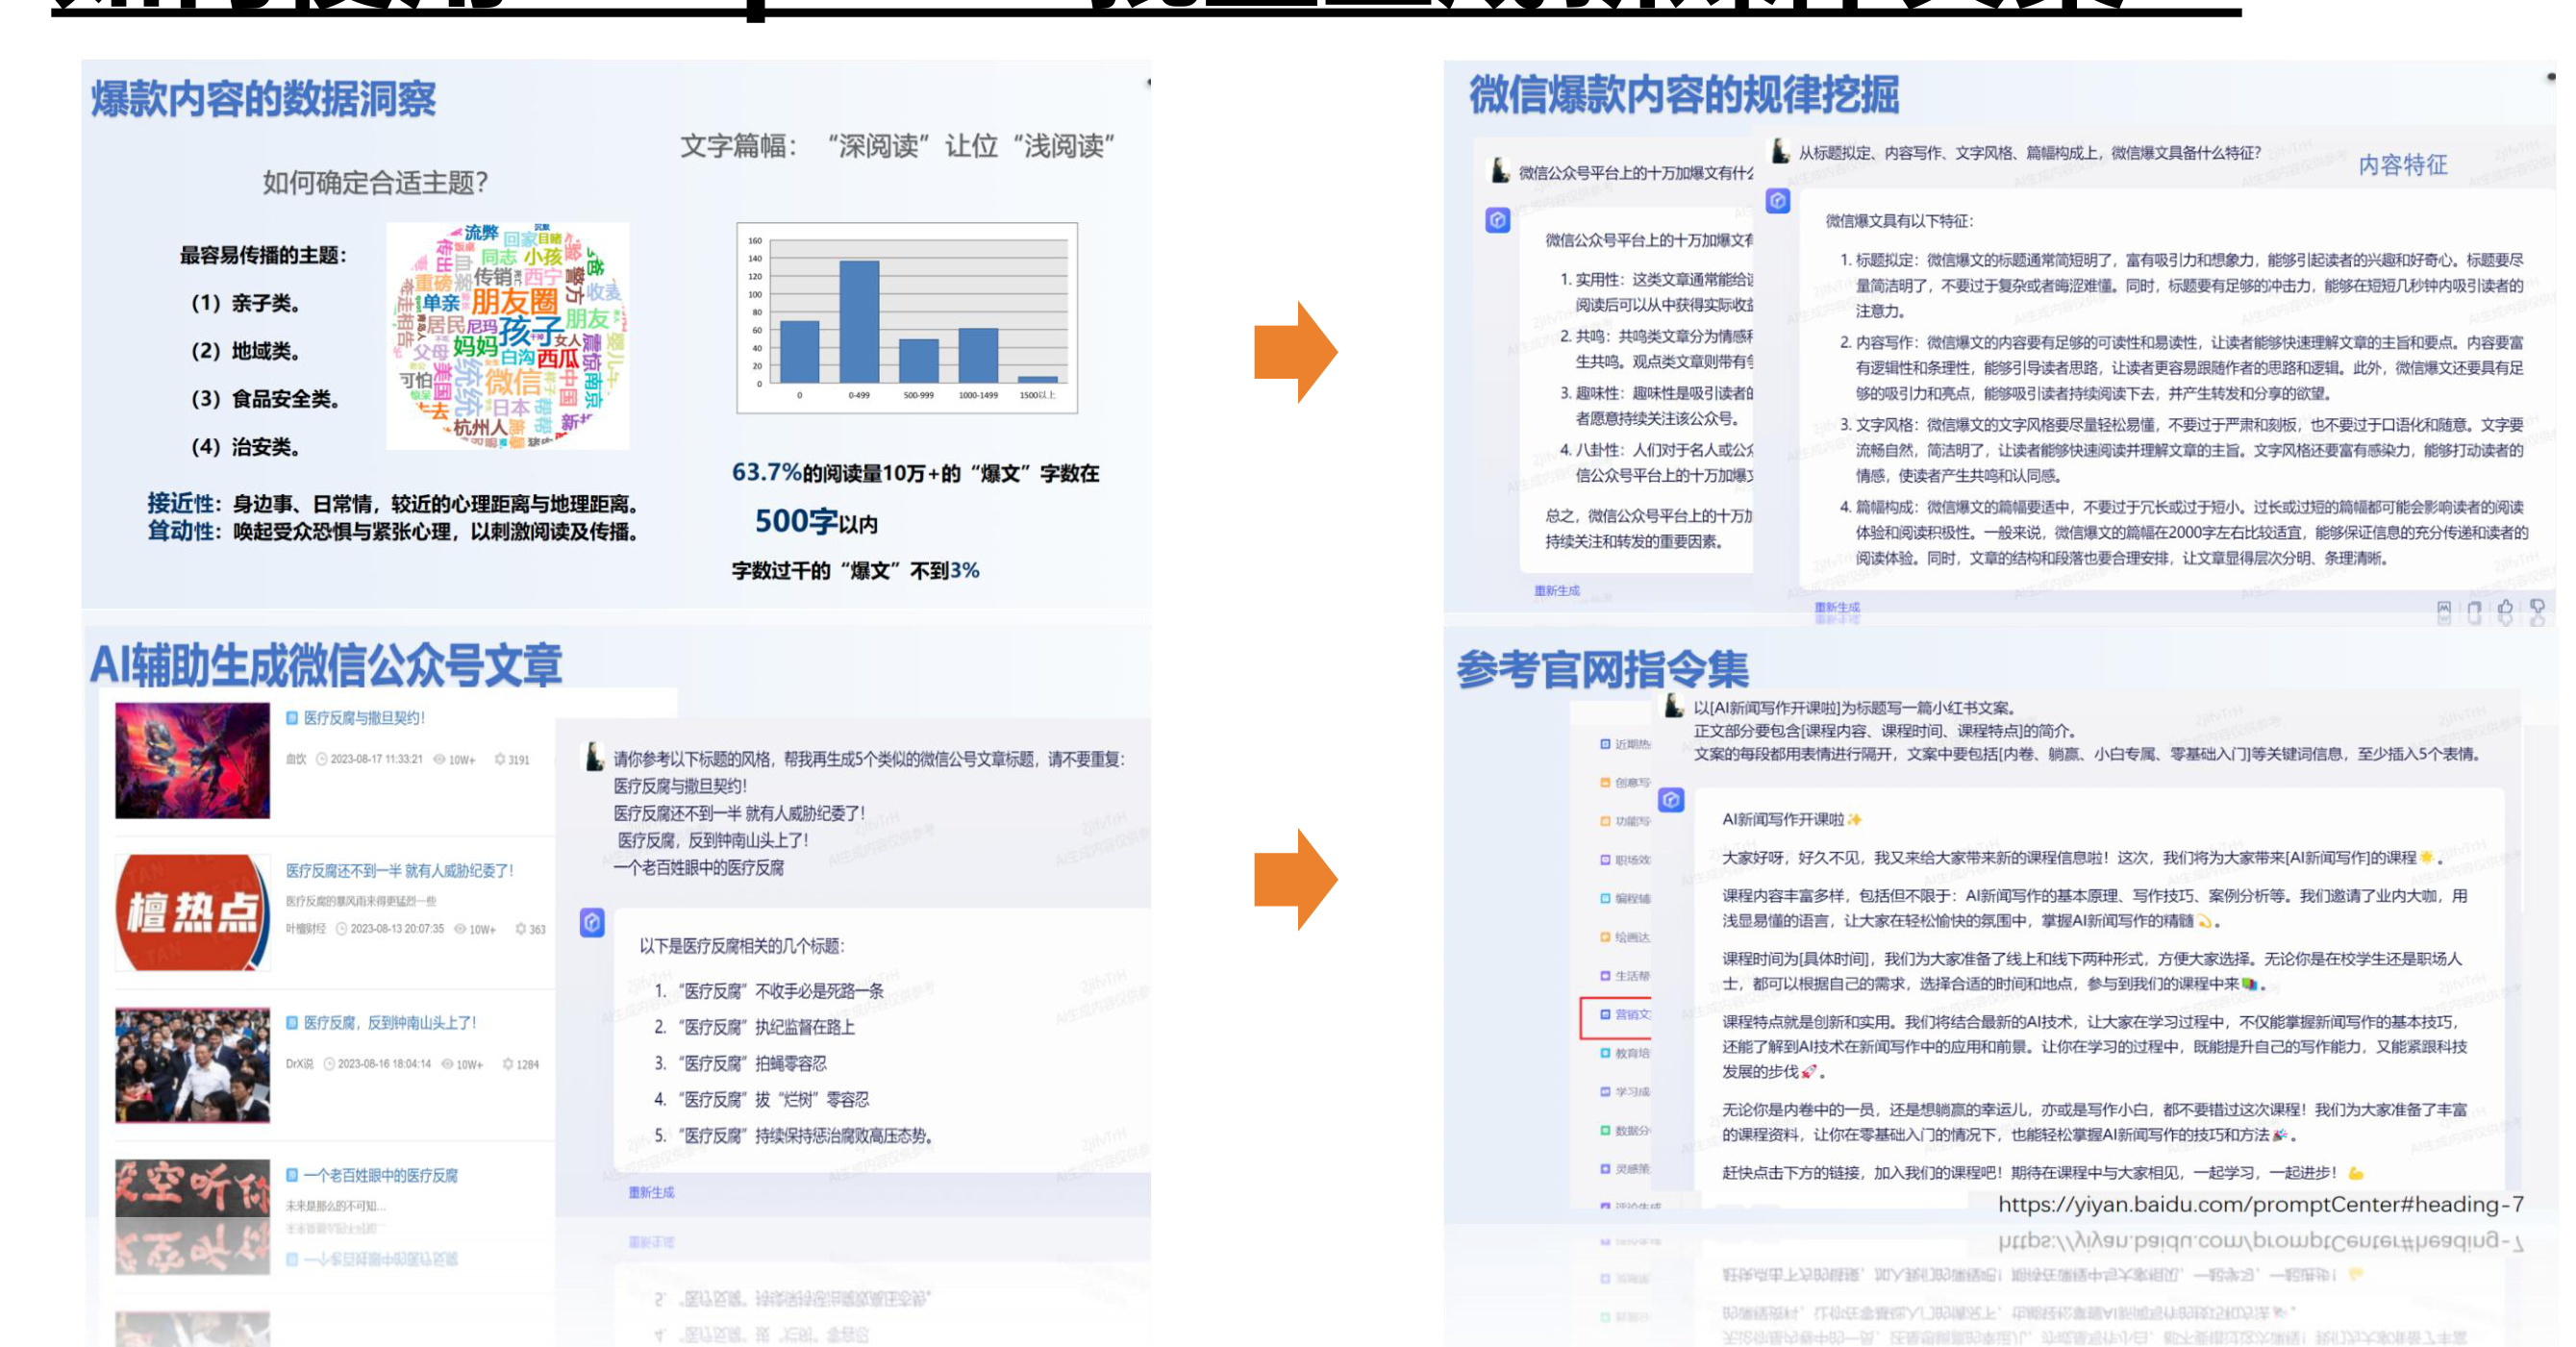The height and width of the screenshot is (1347, 2576).
Task: Open article 医疗反腐还不到一半 就有人威胁纪委了!
Action: [399, 871]
